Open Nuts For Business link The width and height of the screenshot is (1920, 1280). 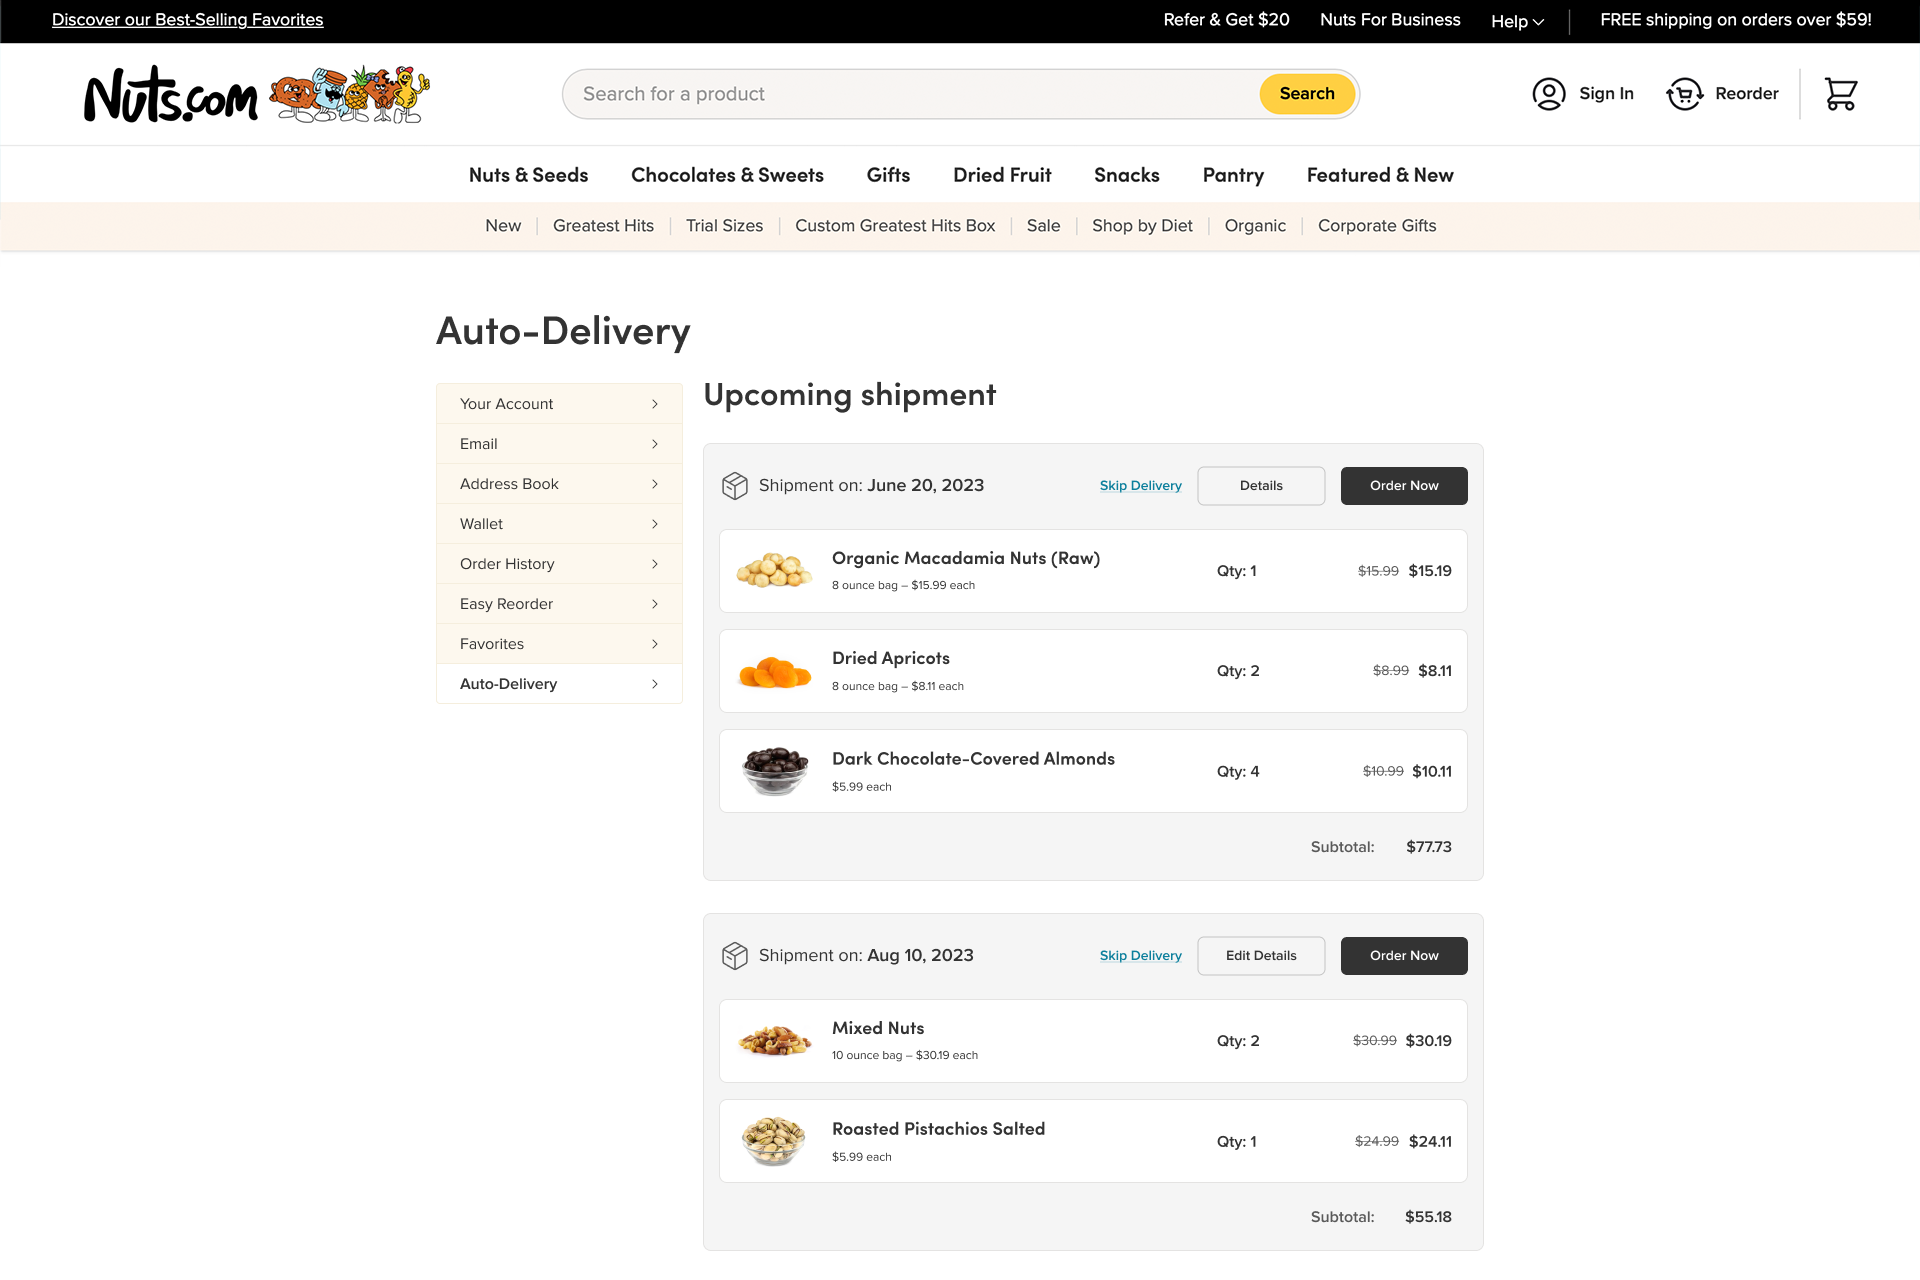(1390, 20)
